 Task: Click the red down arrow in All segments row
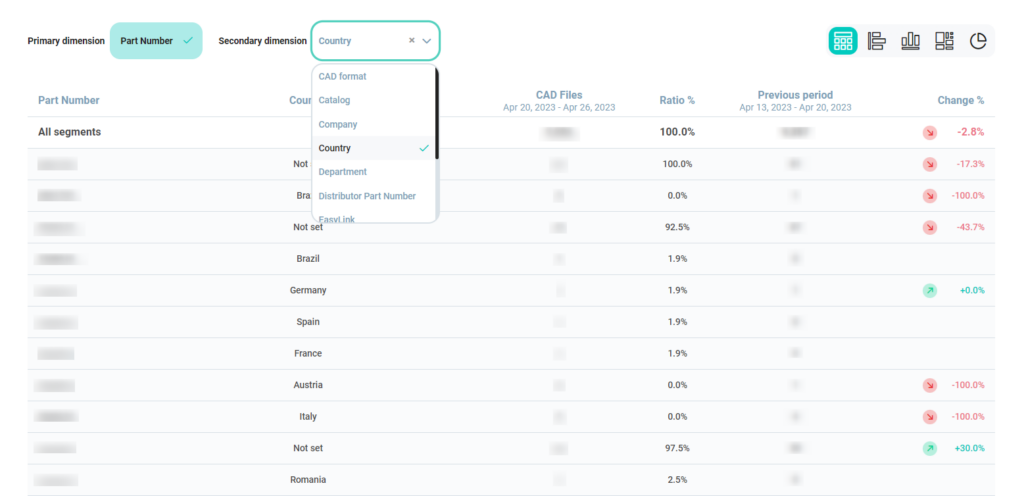pyautogui.click(x=930, y=132)
